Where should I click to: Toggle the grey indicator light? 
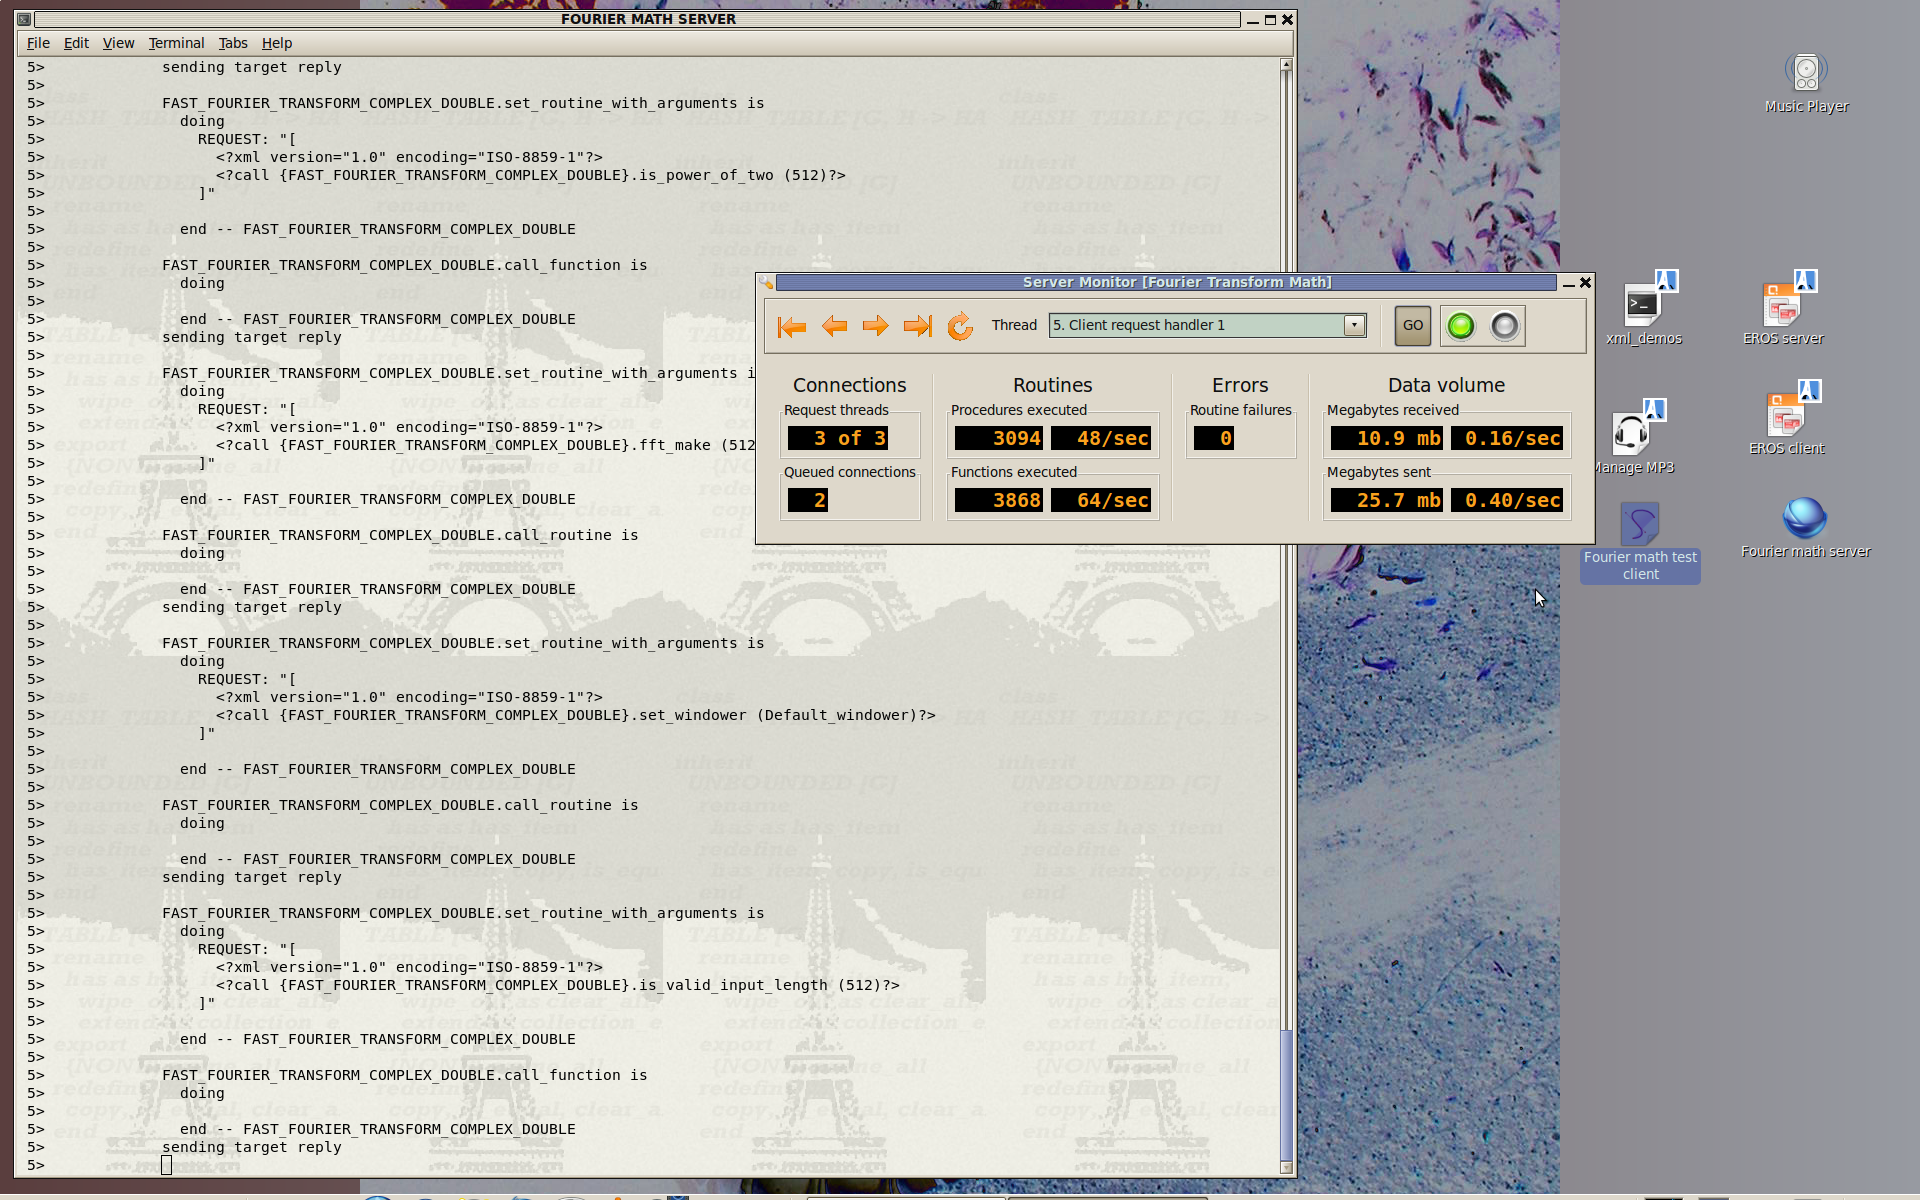[x=1504, y=326]
